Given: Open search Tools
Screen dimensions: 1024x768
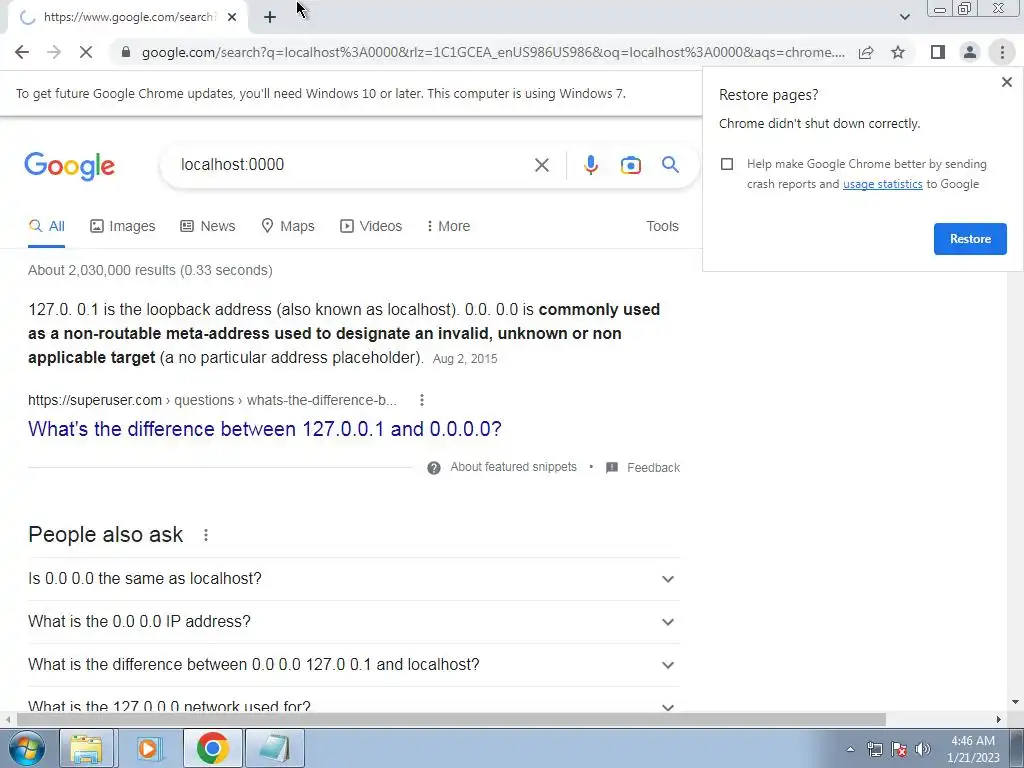Looking at the screenshot, I should 662,226.
